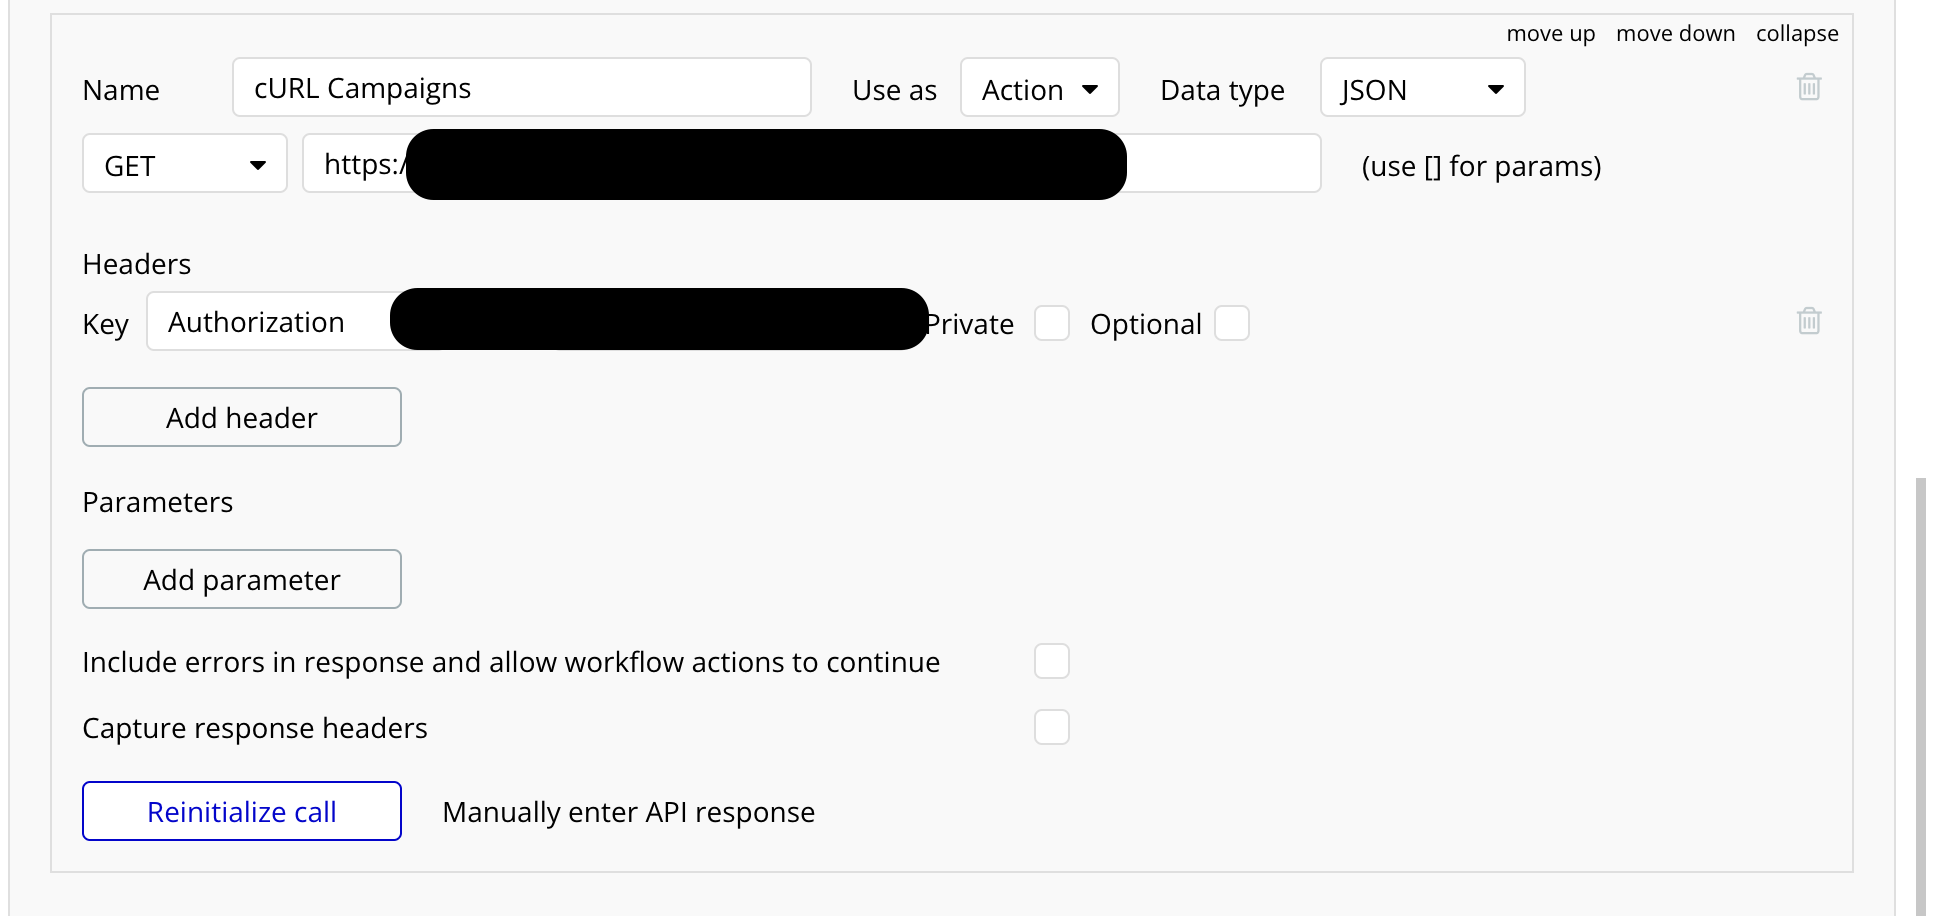
Task: Open the GET method dropdown
Action: pos(185,163)
